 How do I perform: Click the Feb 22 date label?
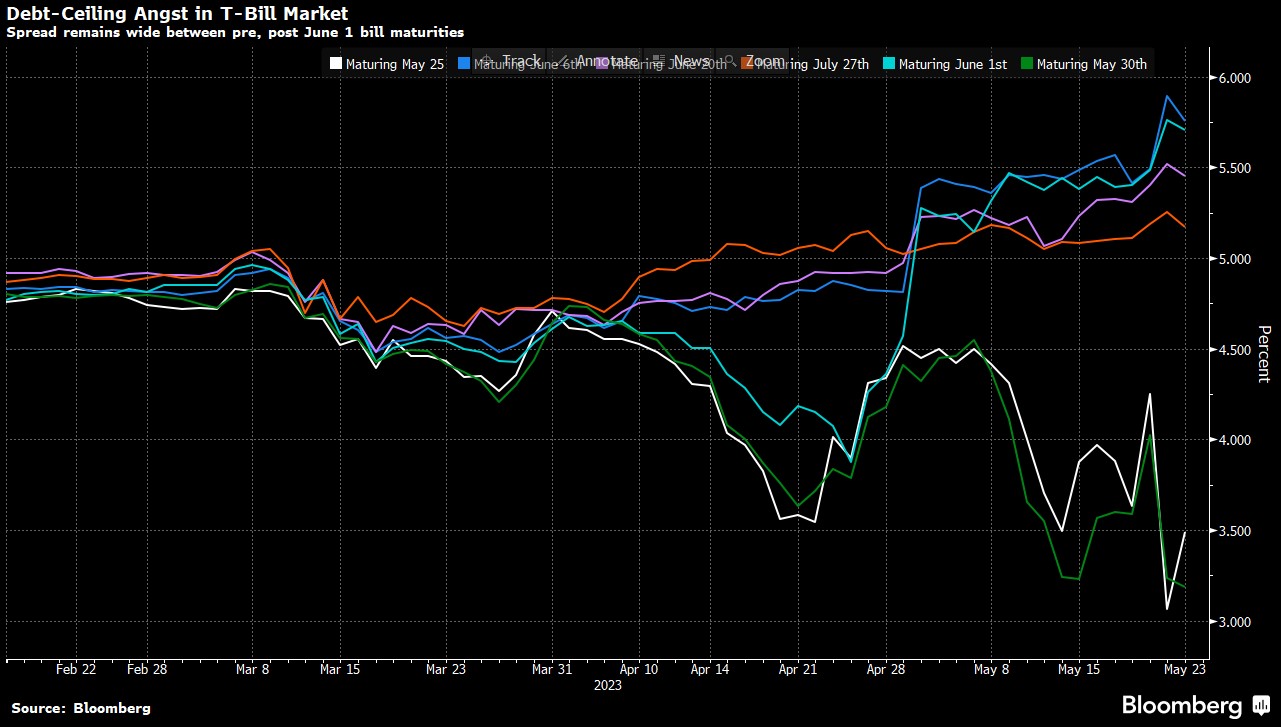point(76,670)
